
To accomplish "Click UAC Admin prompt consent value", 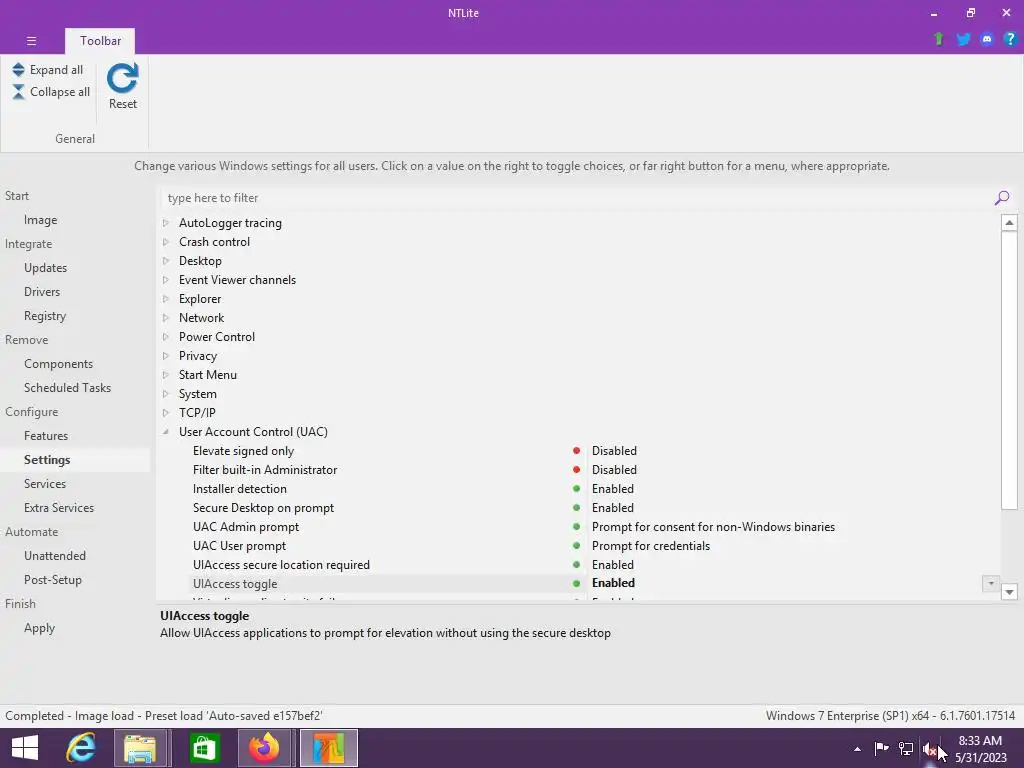I will (713, 526).
